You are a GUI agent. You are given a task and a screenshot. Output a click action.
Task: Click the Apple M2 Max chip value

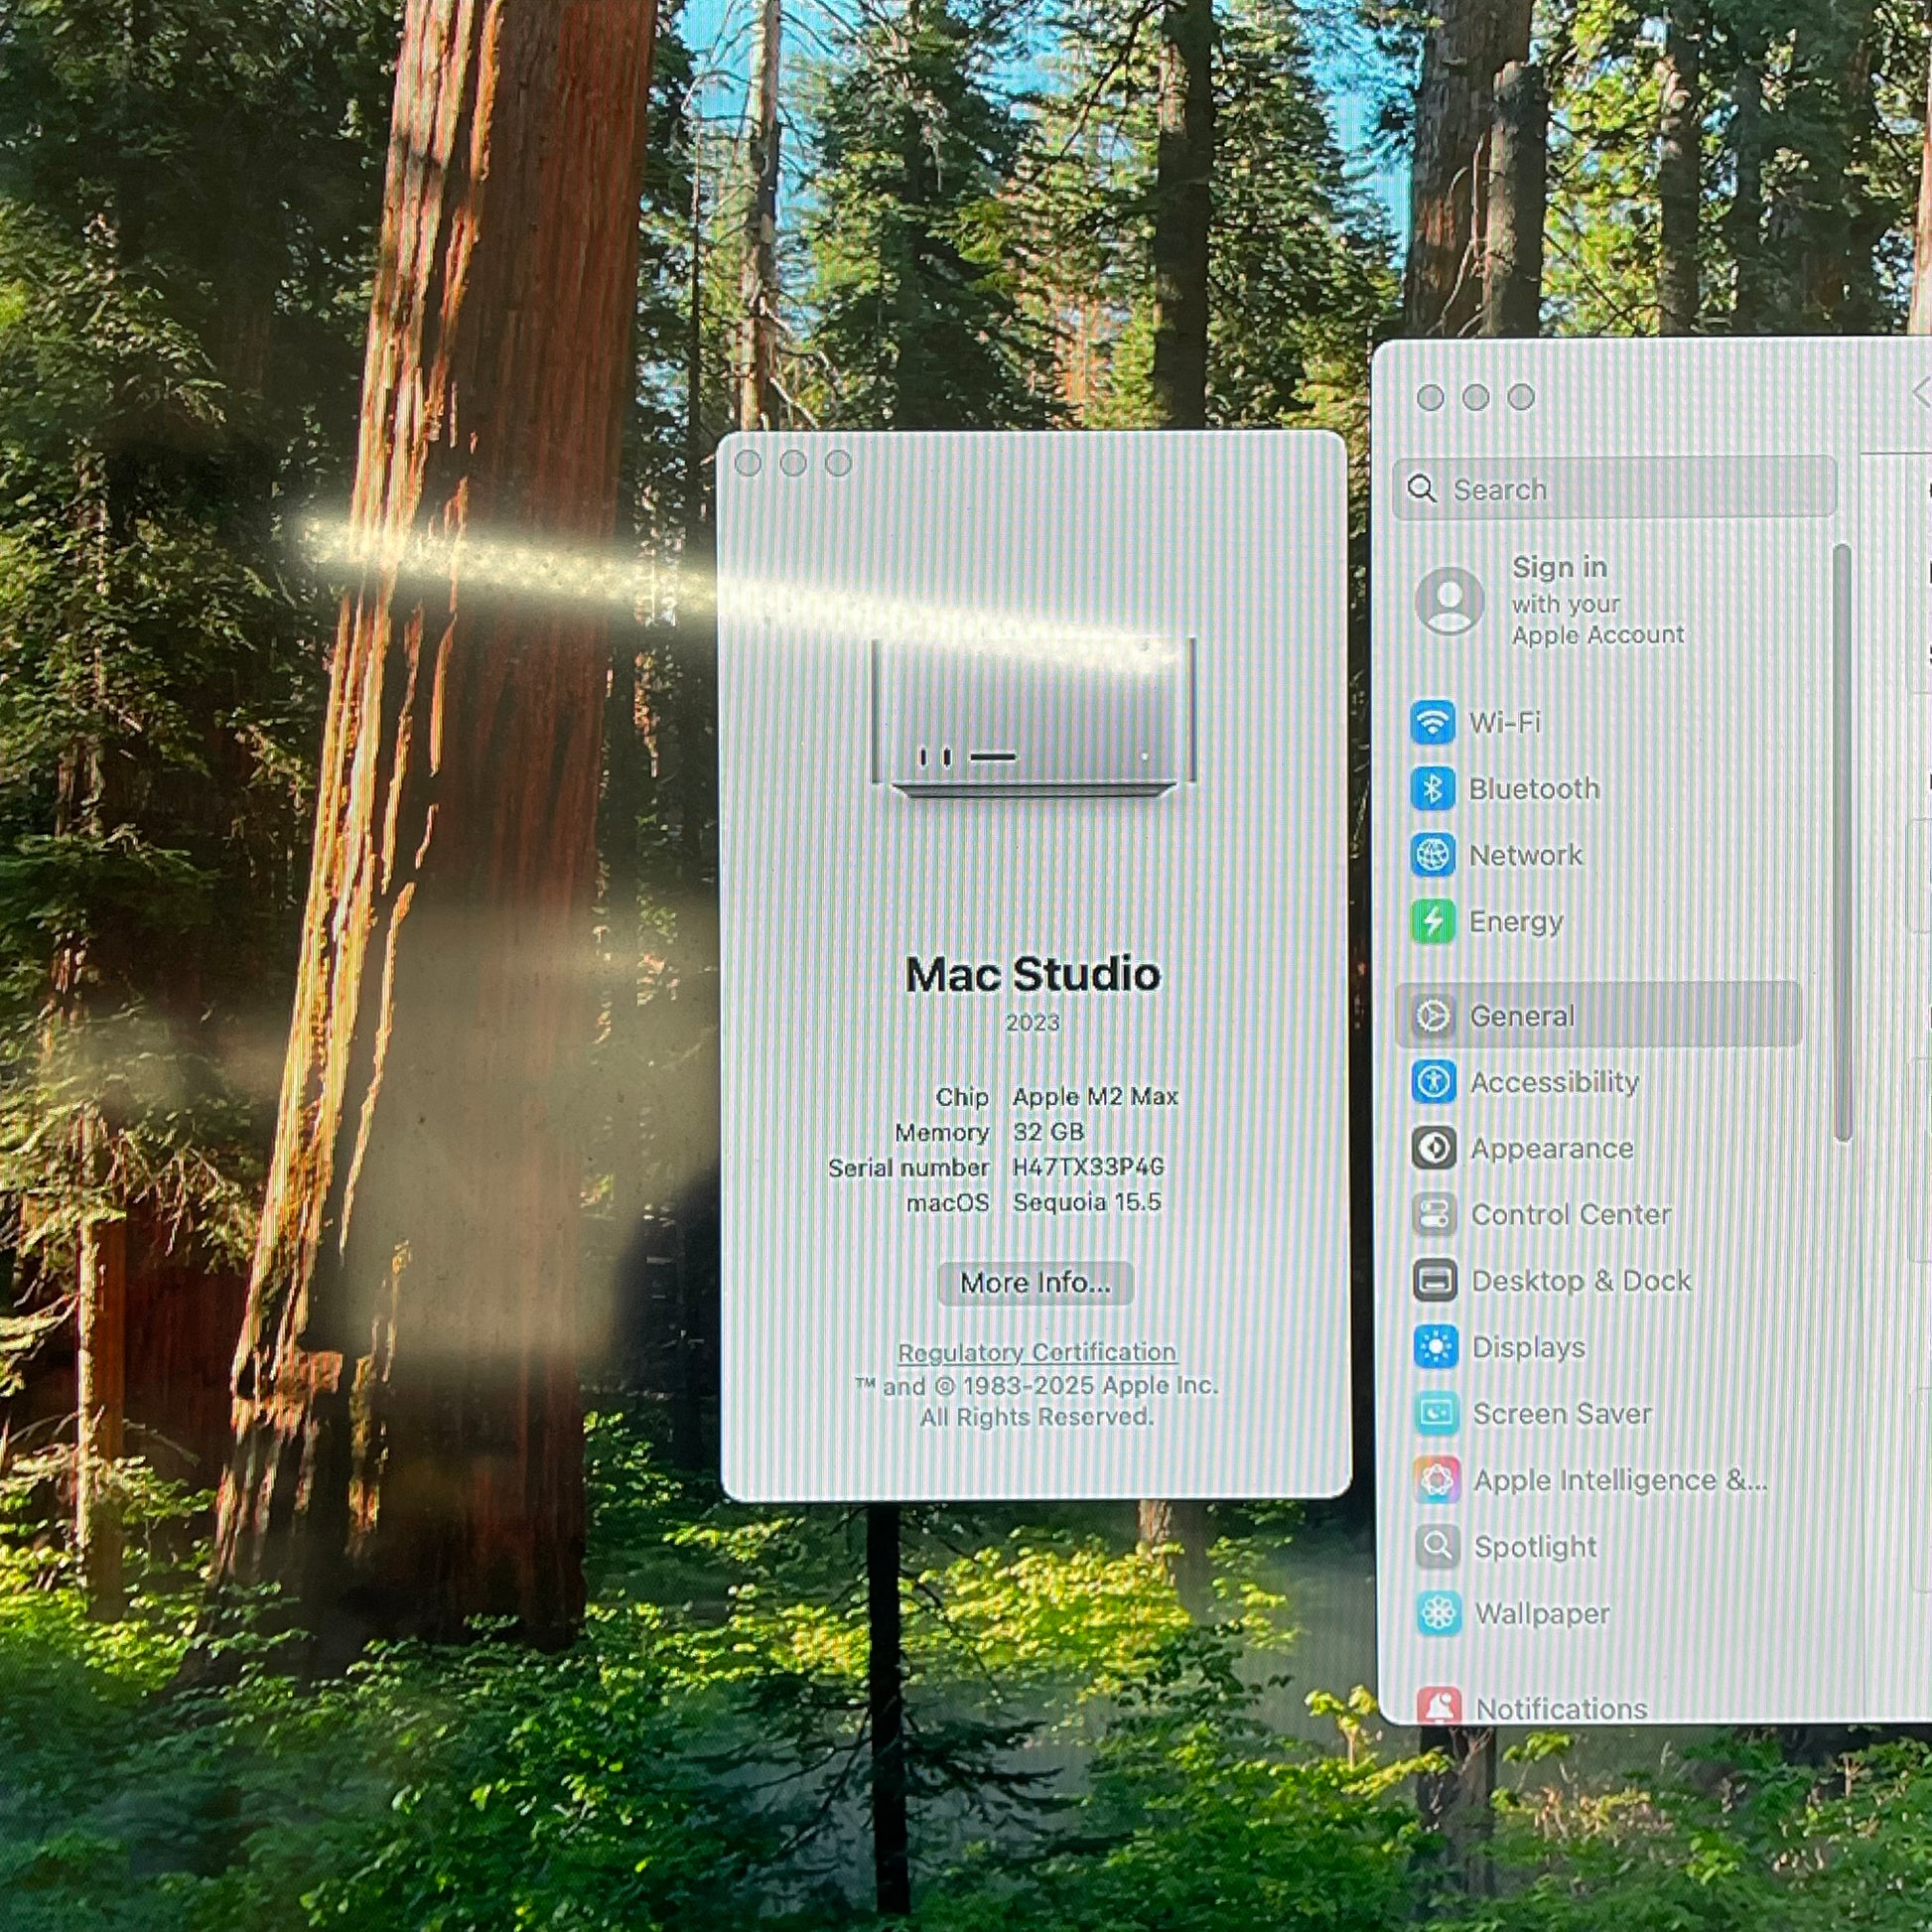coord(1095,1097)
